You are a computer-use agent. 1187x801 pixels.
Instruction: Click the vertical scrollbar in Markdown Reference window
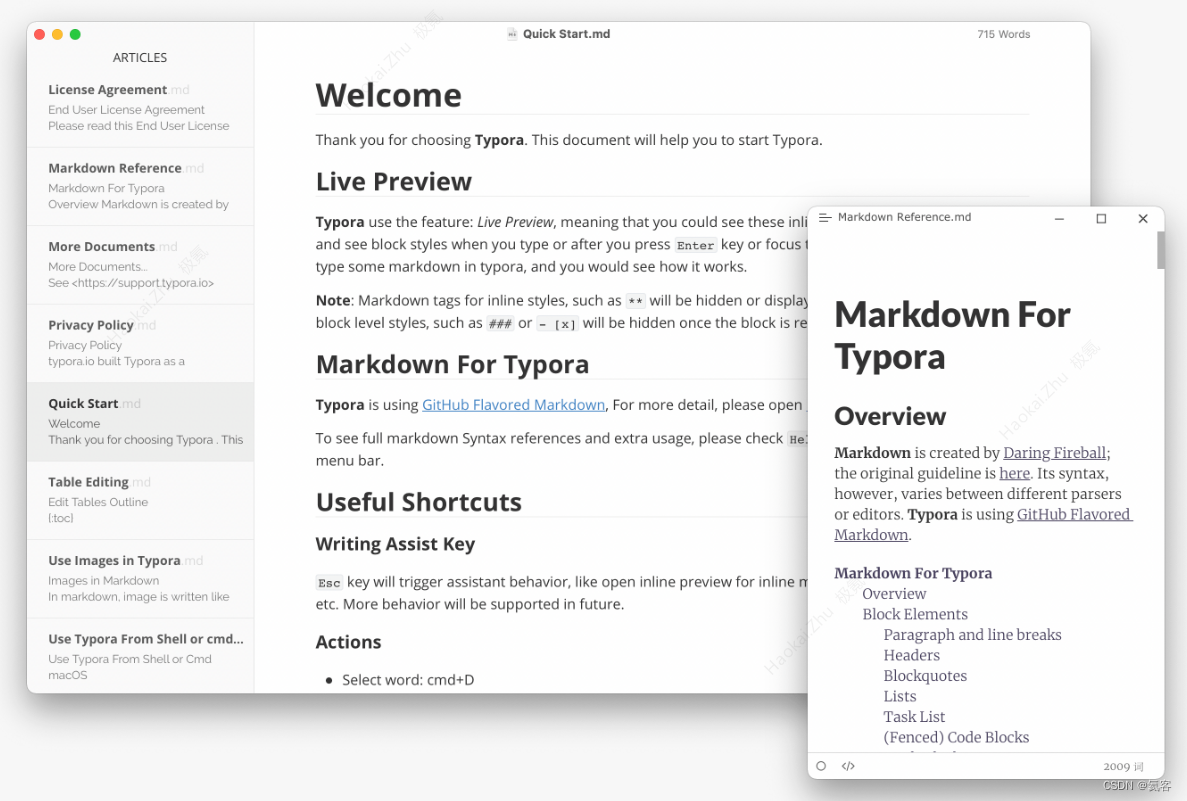pyautogui.click(x=1161, y=250)
